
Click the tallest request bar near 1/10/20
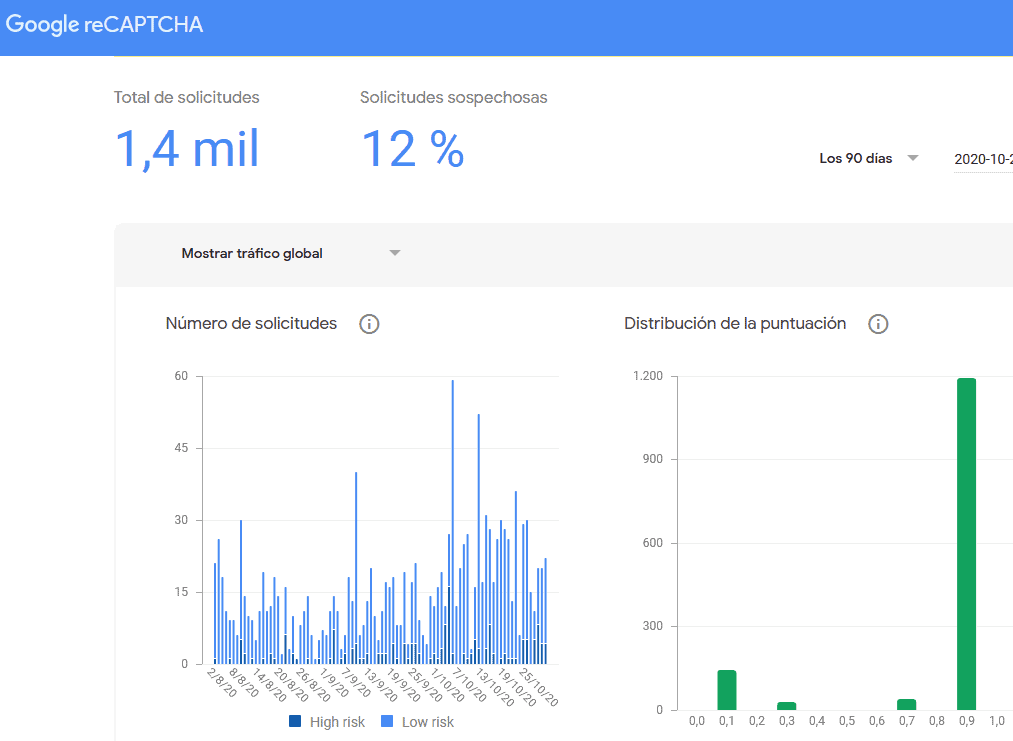coord(452,521)
